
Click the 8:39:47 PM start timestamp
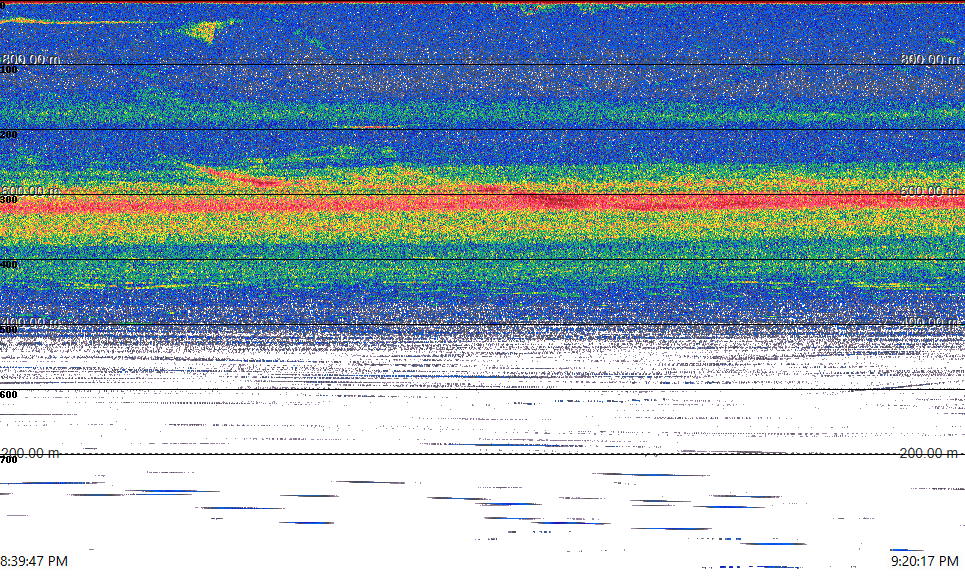(34, 561)
